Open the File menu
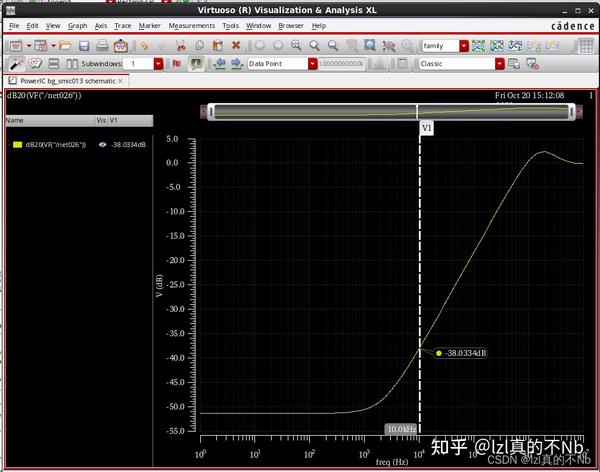The height and width of the screenshot is (472, 600). tap(14, 26)
